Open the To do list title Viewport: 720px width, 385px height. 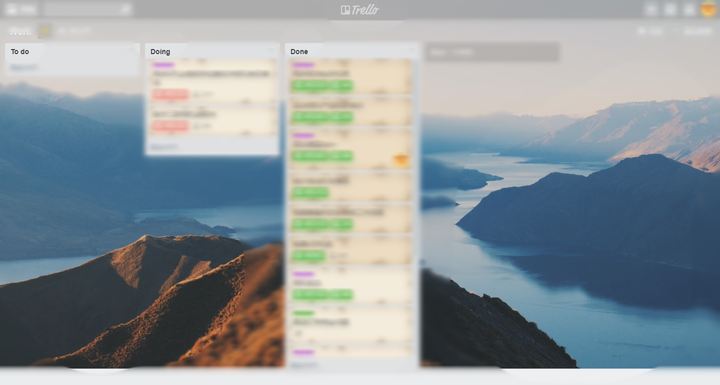click(x=20, y=51)
